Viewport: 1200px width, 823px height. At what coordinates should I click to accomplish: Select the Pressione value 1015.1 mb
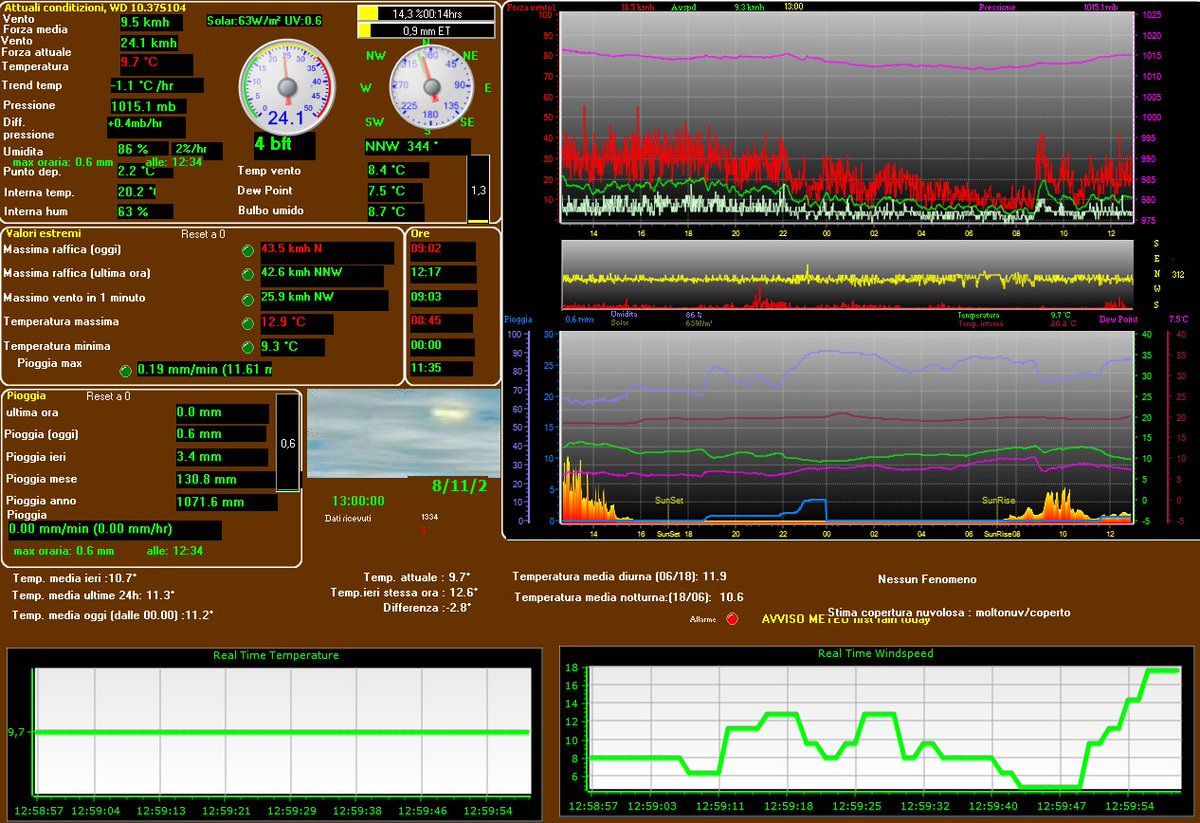coord(148,106)
